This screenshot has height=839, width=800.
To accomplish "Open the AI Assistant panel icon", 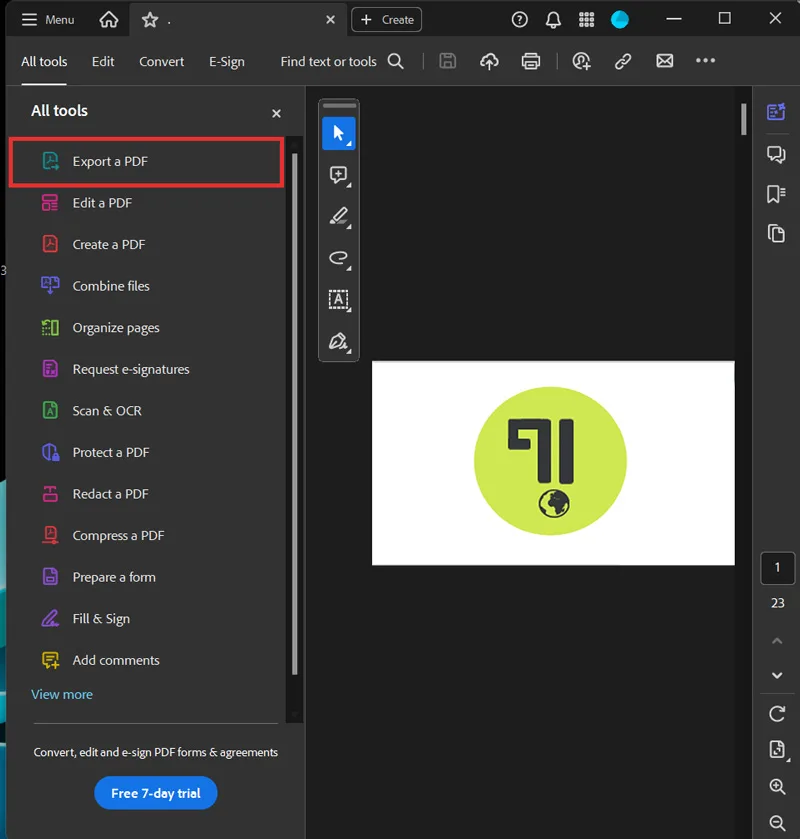I will coord(776,112).
